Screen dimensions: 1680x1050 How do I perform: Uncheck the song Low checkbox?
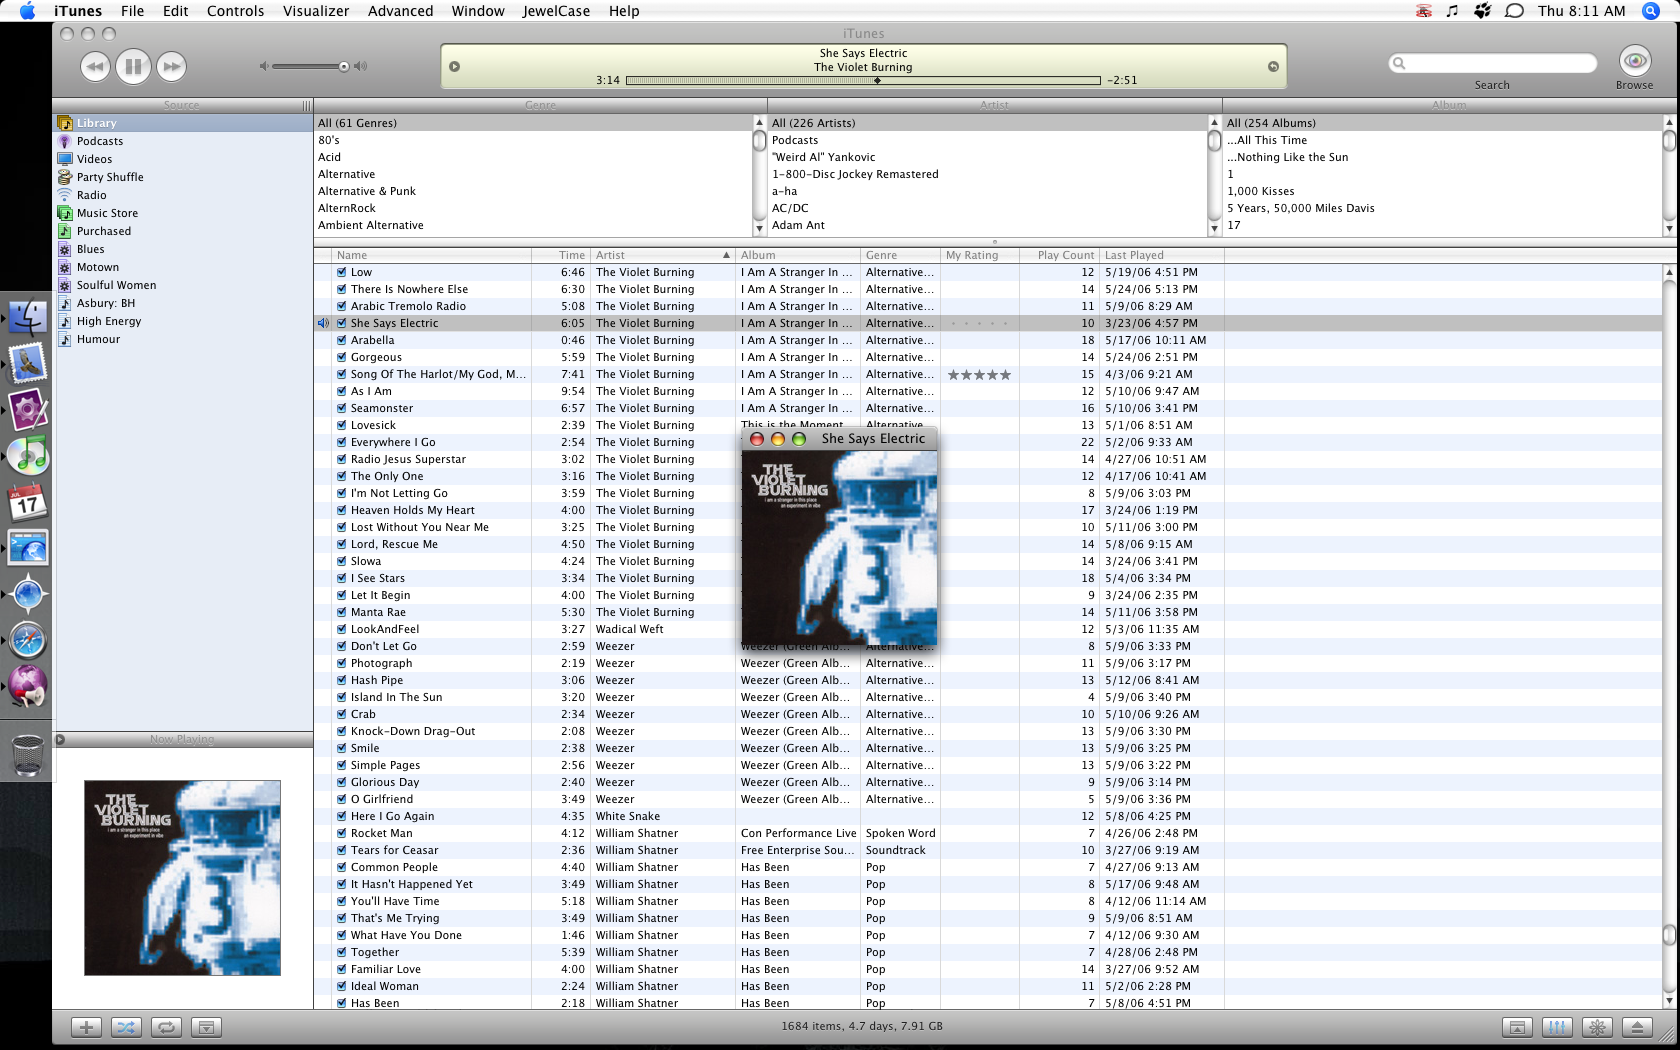point(342,272)
